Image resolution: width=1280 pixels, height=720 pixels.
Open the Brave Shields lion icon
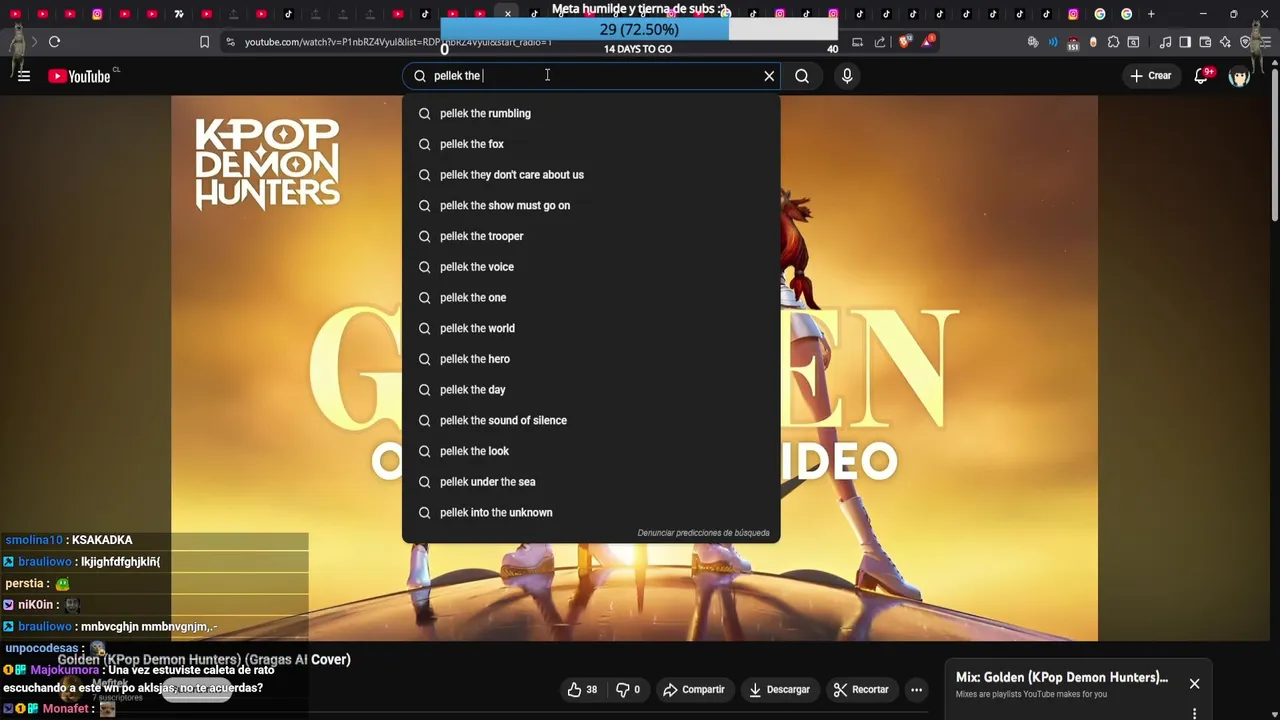coord(905,42)
